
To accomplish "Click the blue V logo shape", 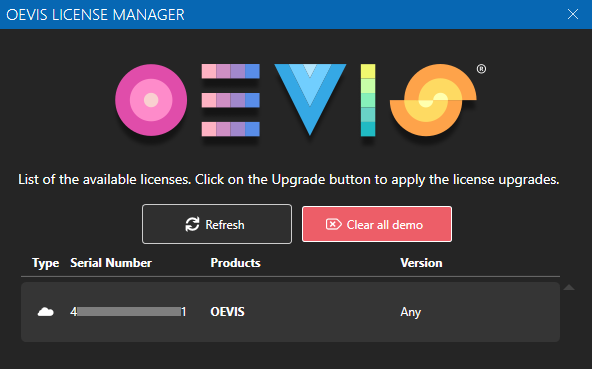I will [x=310, y=100].
